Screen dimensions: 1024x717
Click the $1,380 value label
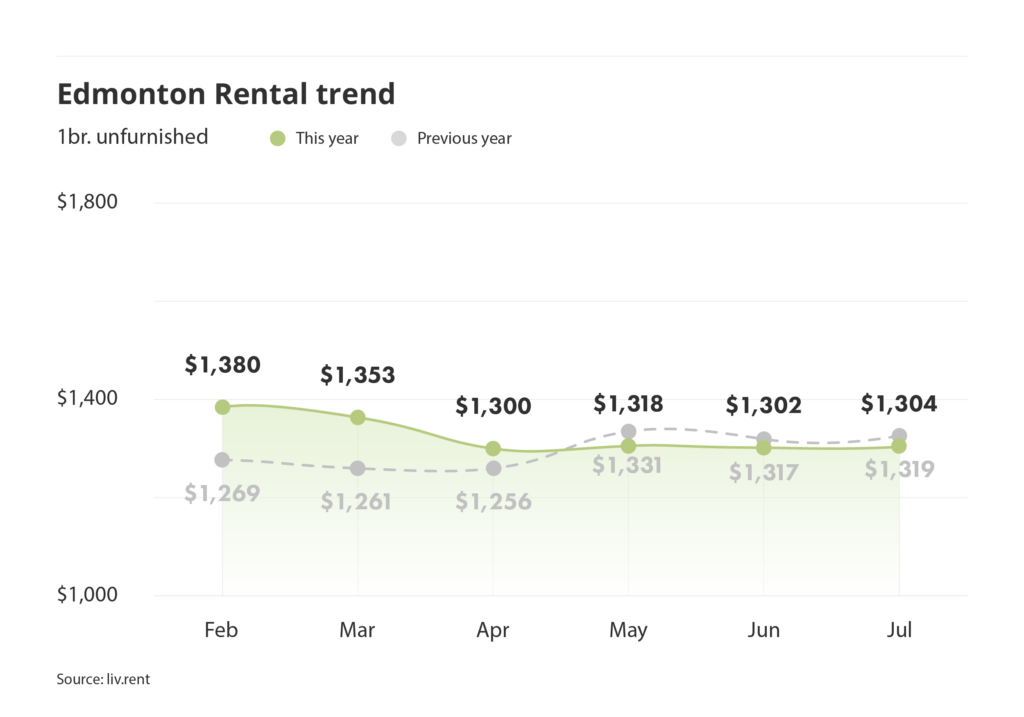tap(222, 365)
